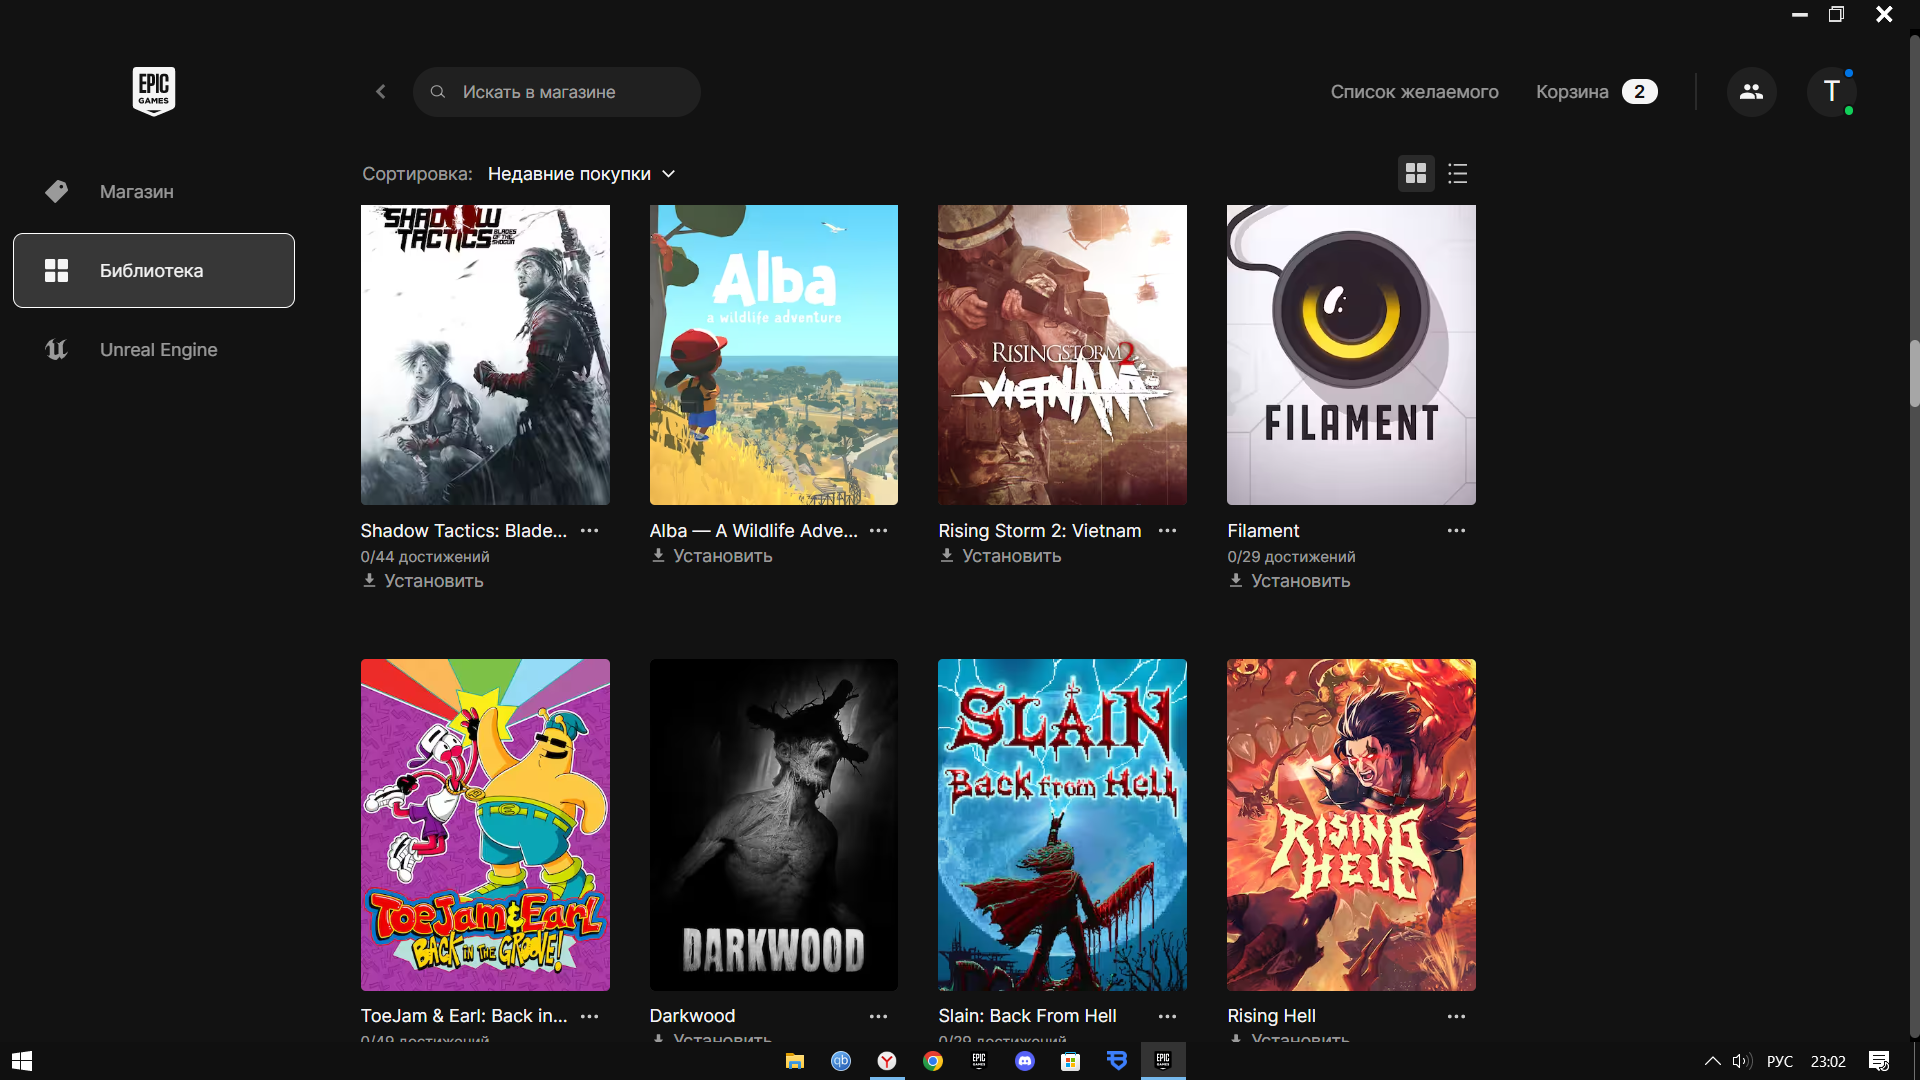Image resolution: width=1920 pixels, height=1080 pixels.
Task: Go back using the left chevron arrow
Action: pyautogui.click(x=381, y=92)
